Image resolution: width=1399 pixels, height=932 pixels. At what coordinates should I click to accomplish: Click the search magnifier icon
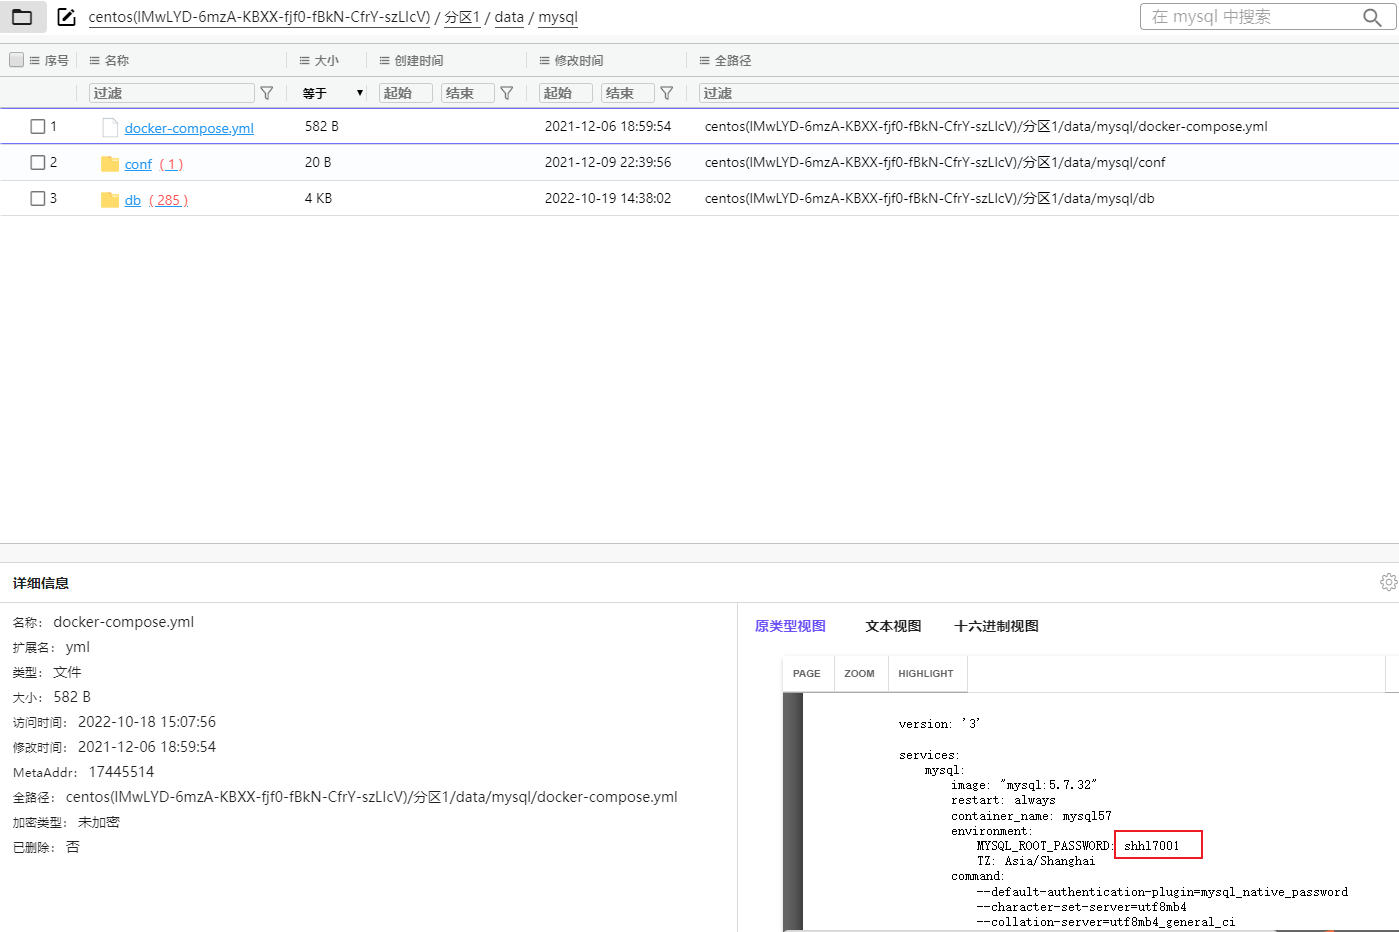1372,17
